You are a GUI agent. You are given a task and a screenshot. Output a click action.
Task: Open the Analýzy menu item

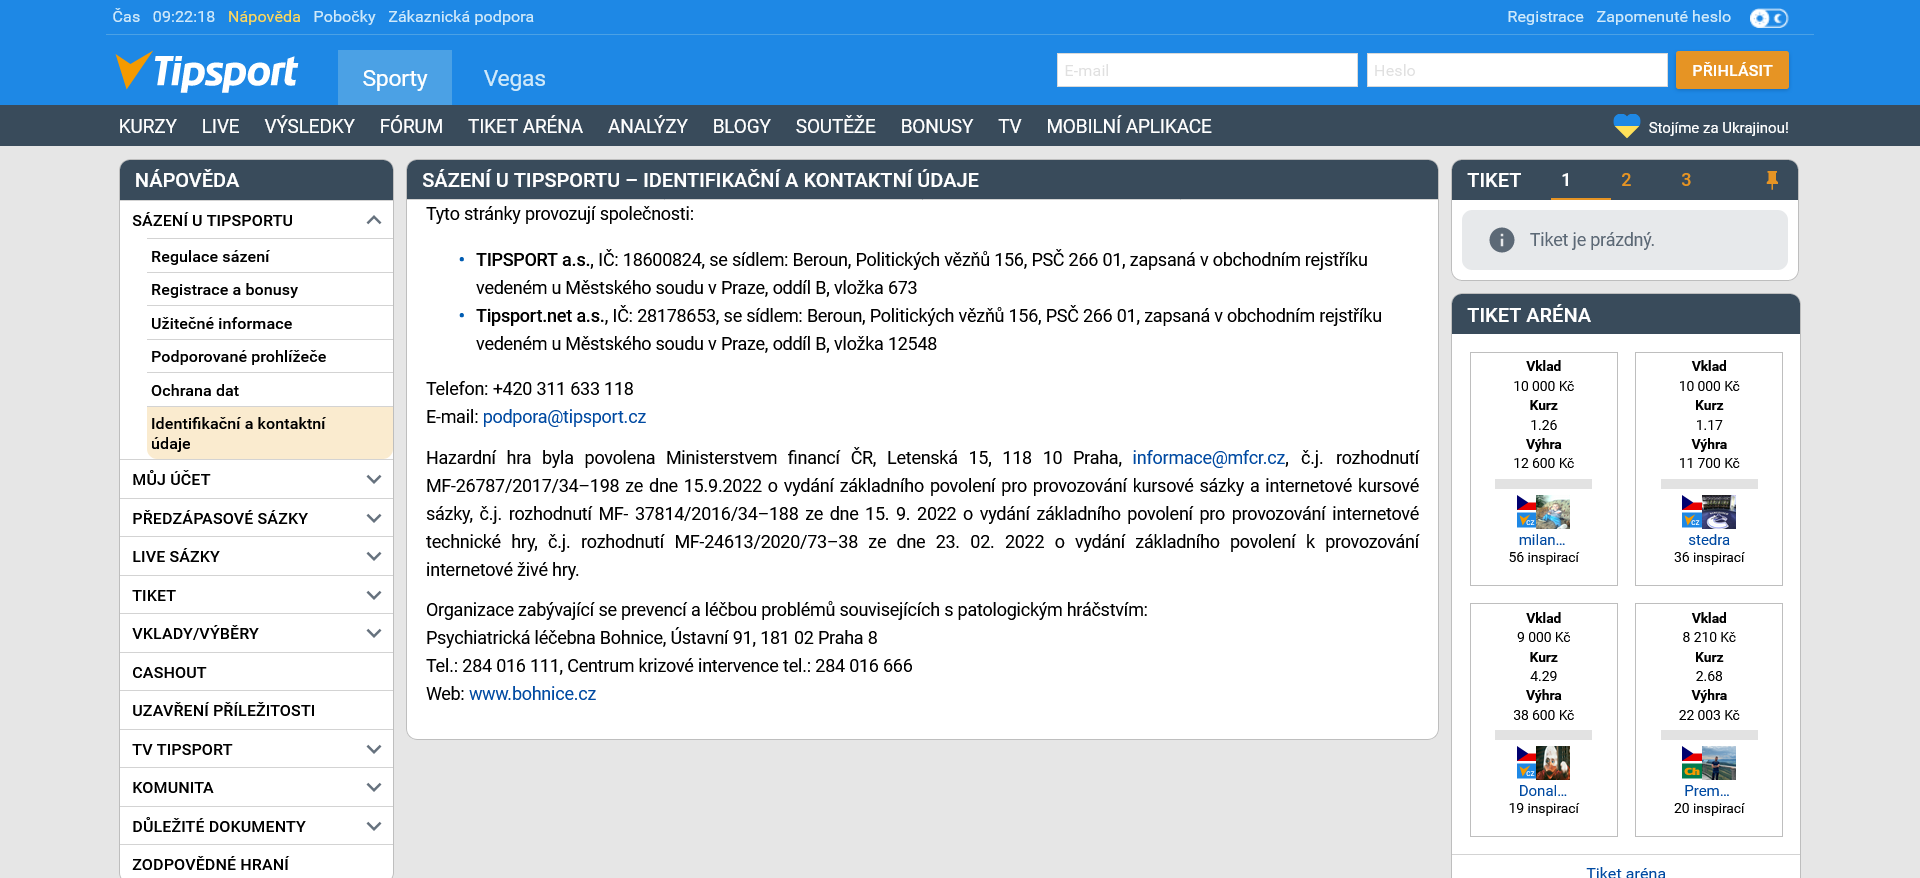coord(648,126)
